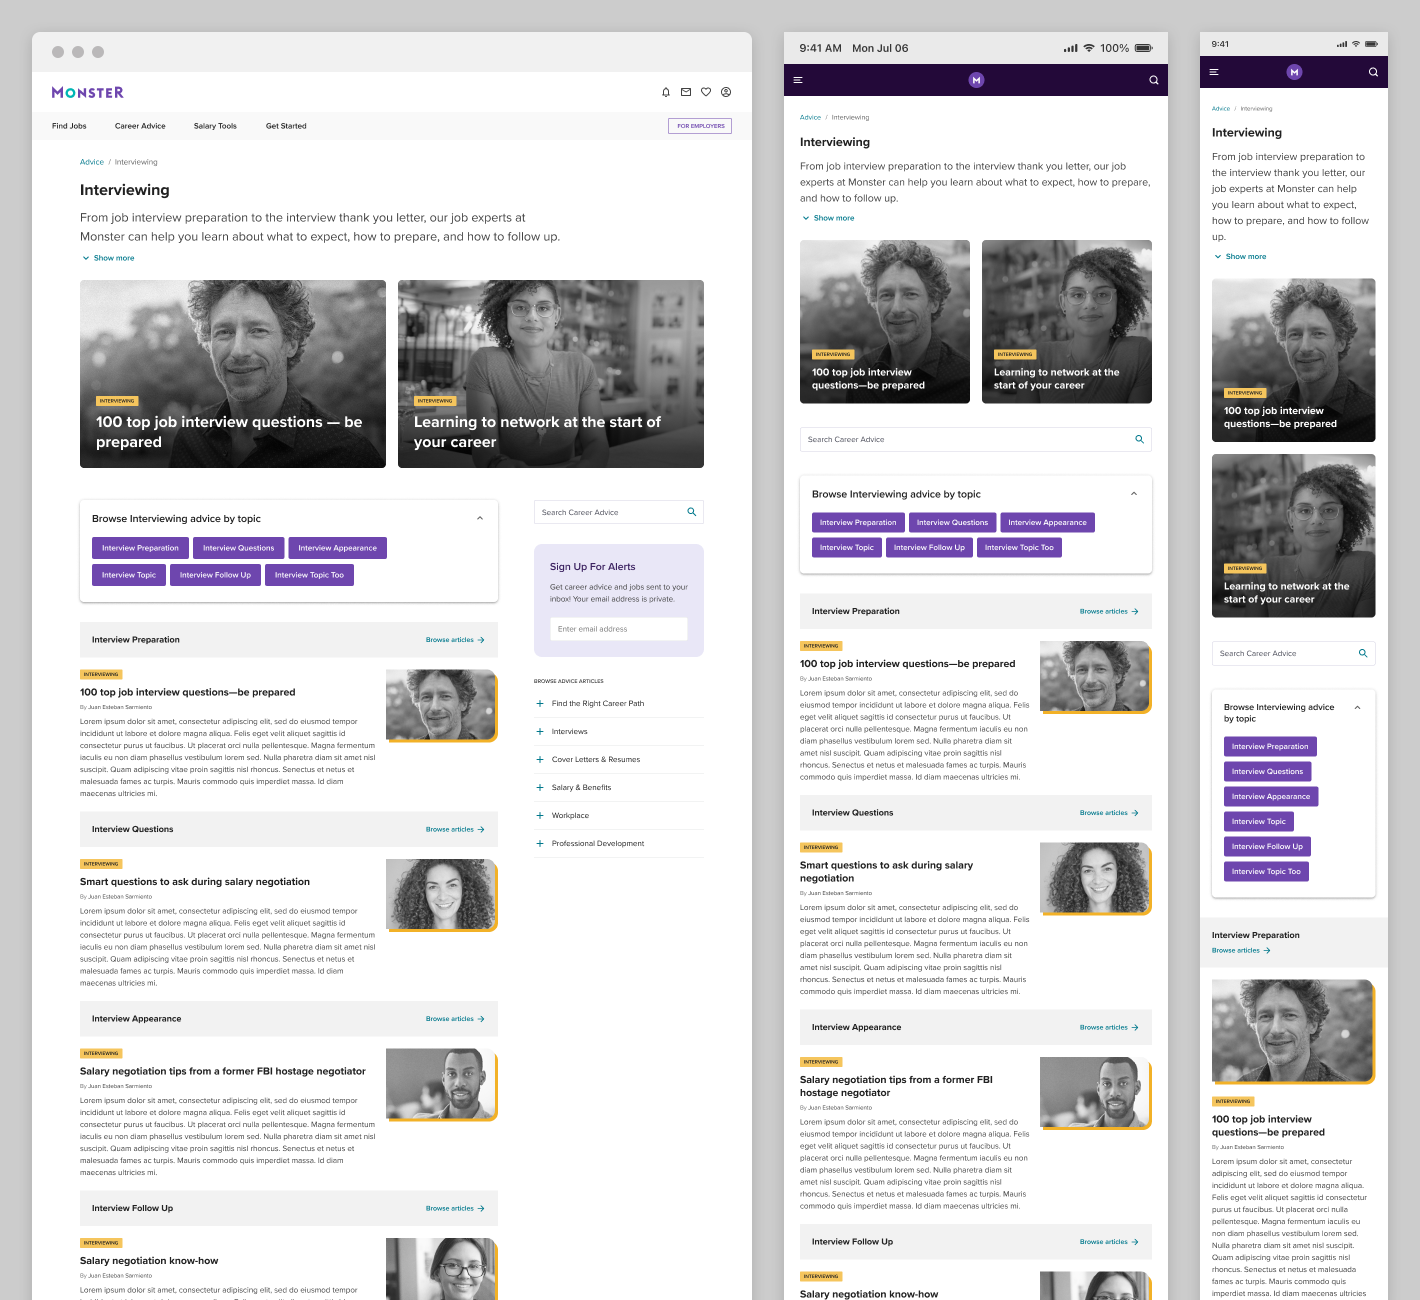Open notifications bell in desktop header
This screenshot has height=1300, width=1420.
tap(666, 92)
